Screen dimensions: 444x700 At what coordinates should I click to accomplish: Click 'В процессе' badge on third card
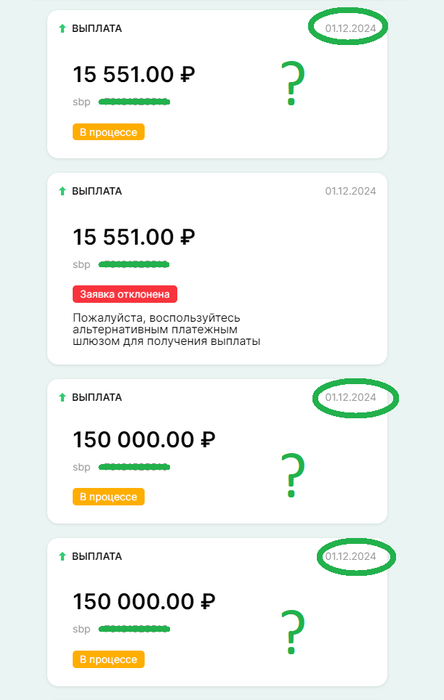pos(108,497)
